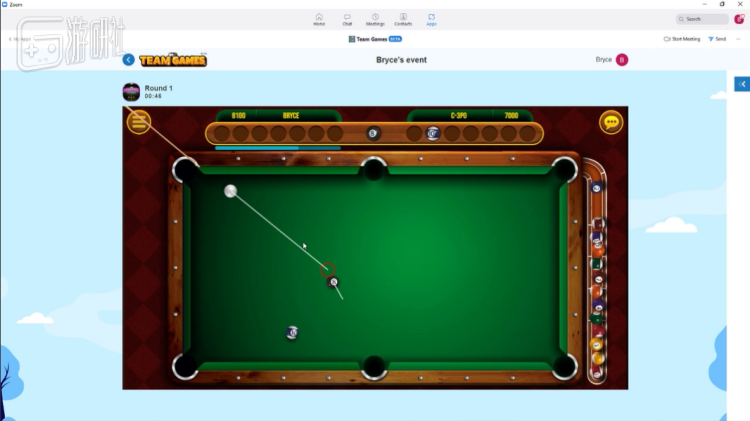750x421 pixels.
Task: Open the Meetings tab
Action: click(375, 20)
